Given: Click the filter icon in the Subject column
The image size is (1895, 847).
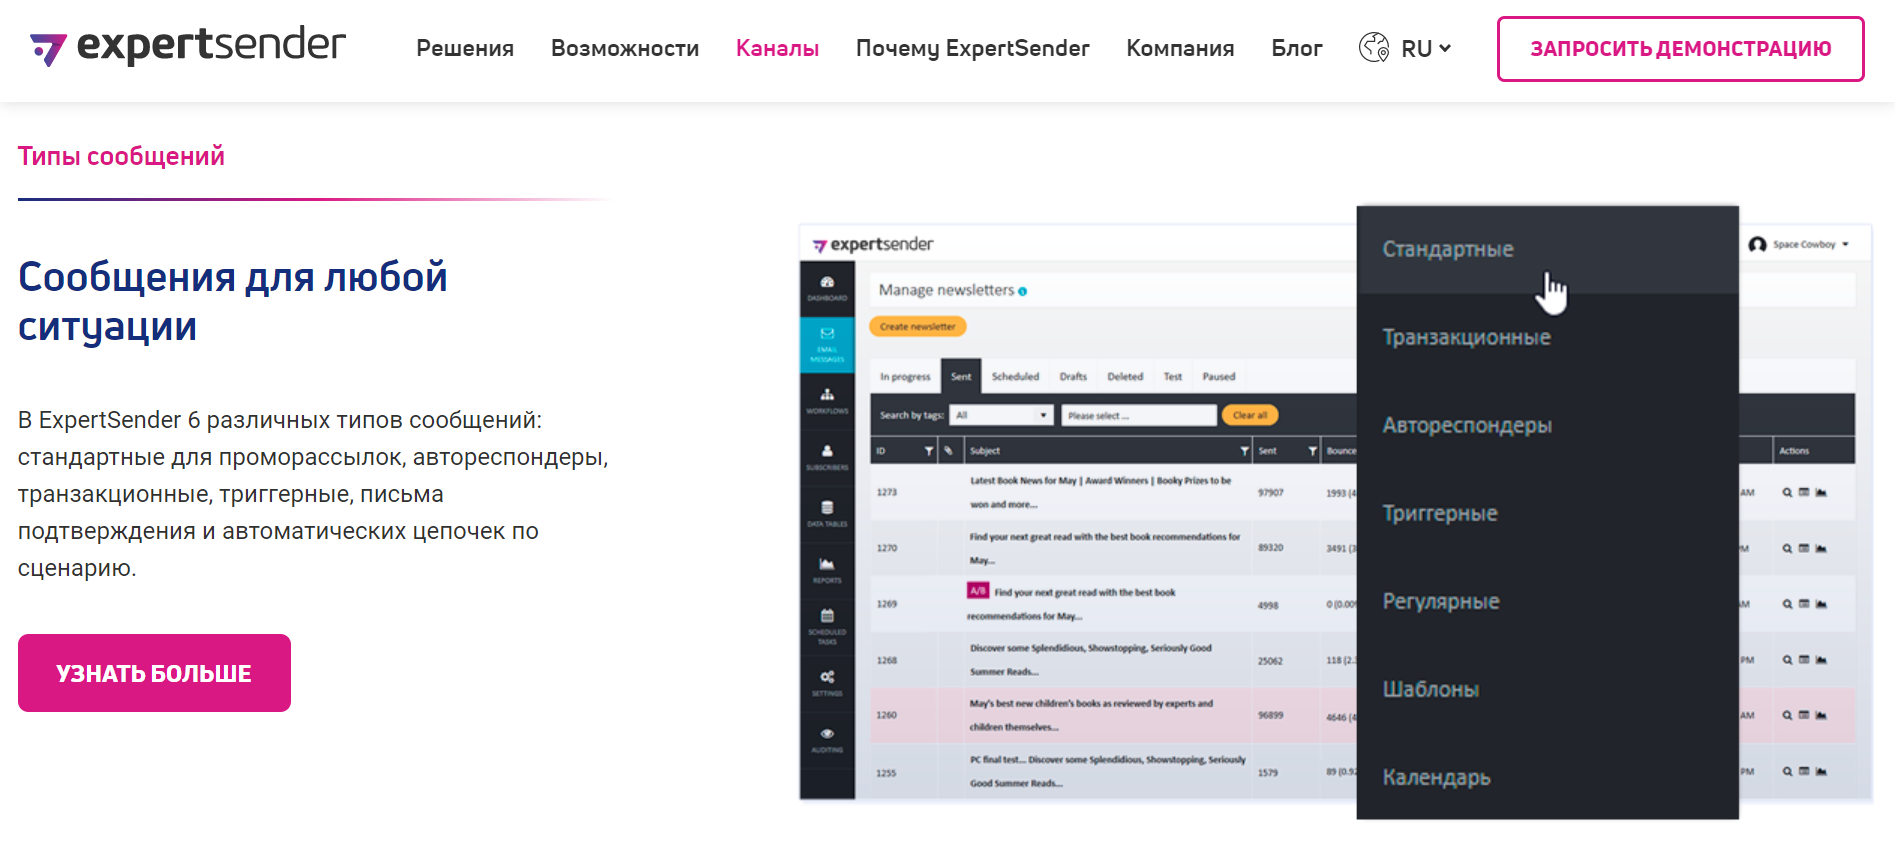Looking at the screenshot, I should tap(1244, 451).
